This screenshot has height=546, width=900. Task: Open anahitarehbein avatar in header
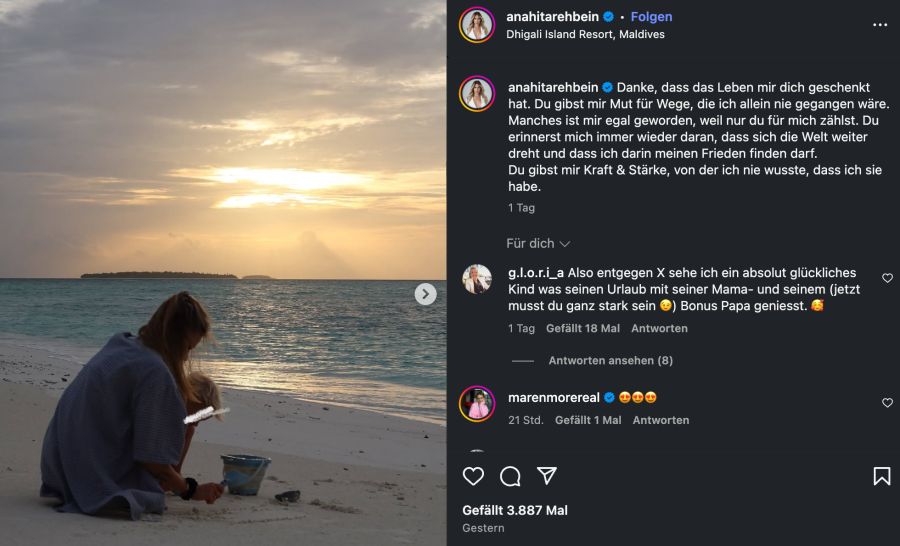pyautogui.click(x=477, y=25)
